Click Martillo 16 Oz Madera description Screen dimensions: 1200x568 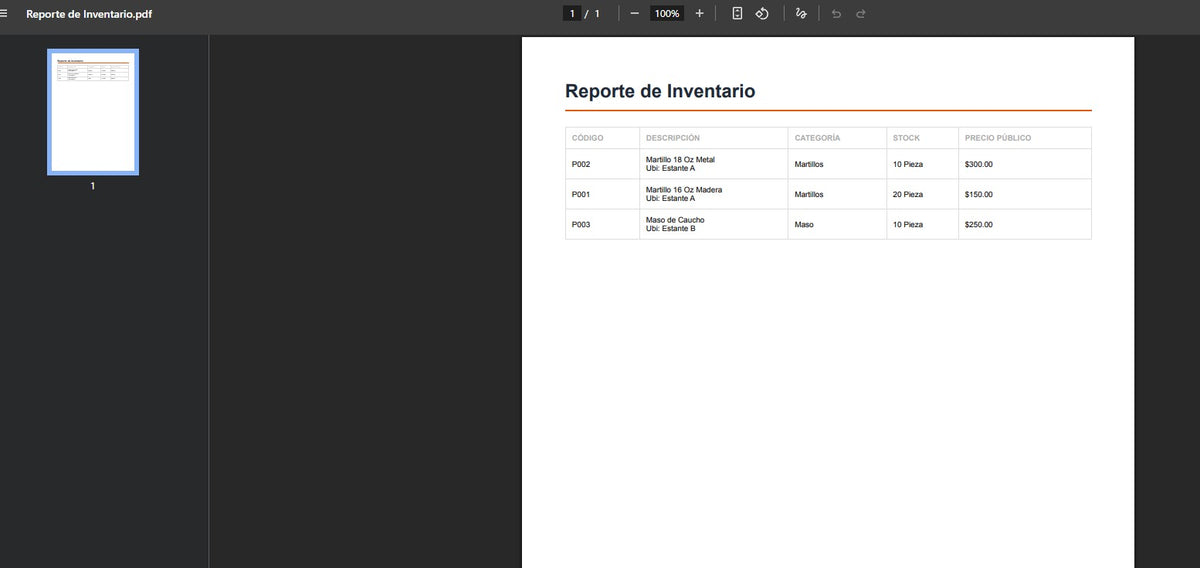684,190
